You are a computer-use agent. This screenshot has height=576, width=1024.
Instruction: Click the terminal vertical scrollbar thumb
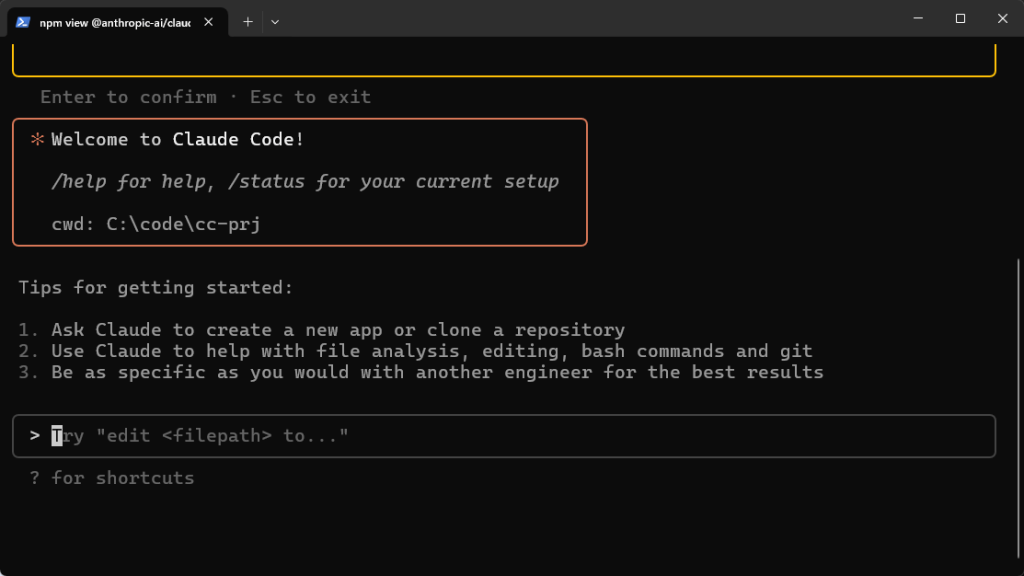pyautogui.click(x=1019, y=410)
